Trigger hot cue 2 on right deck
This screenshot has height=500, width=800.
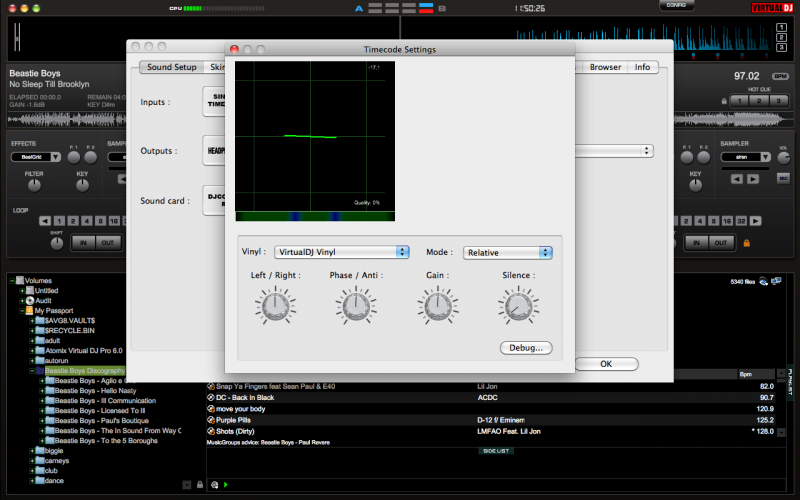759,101
